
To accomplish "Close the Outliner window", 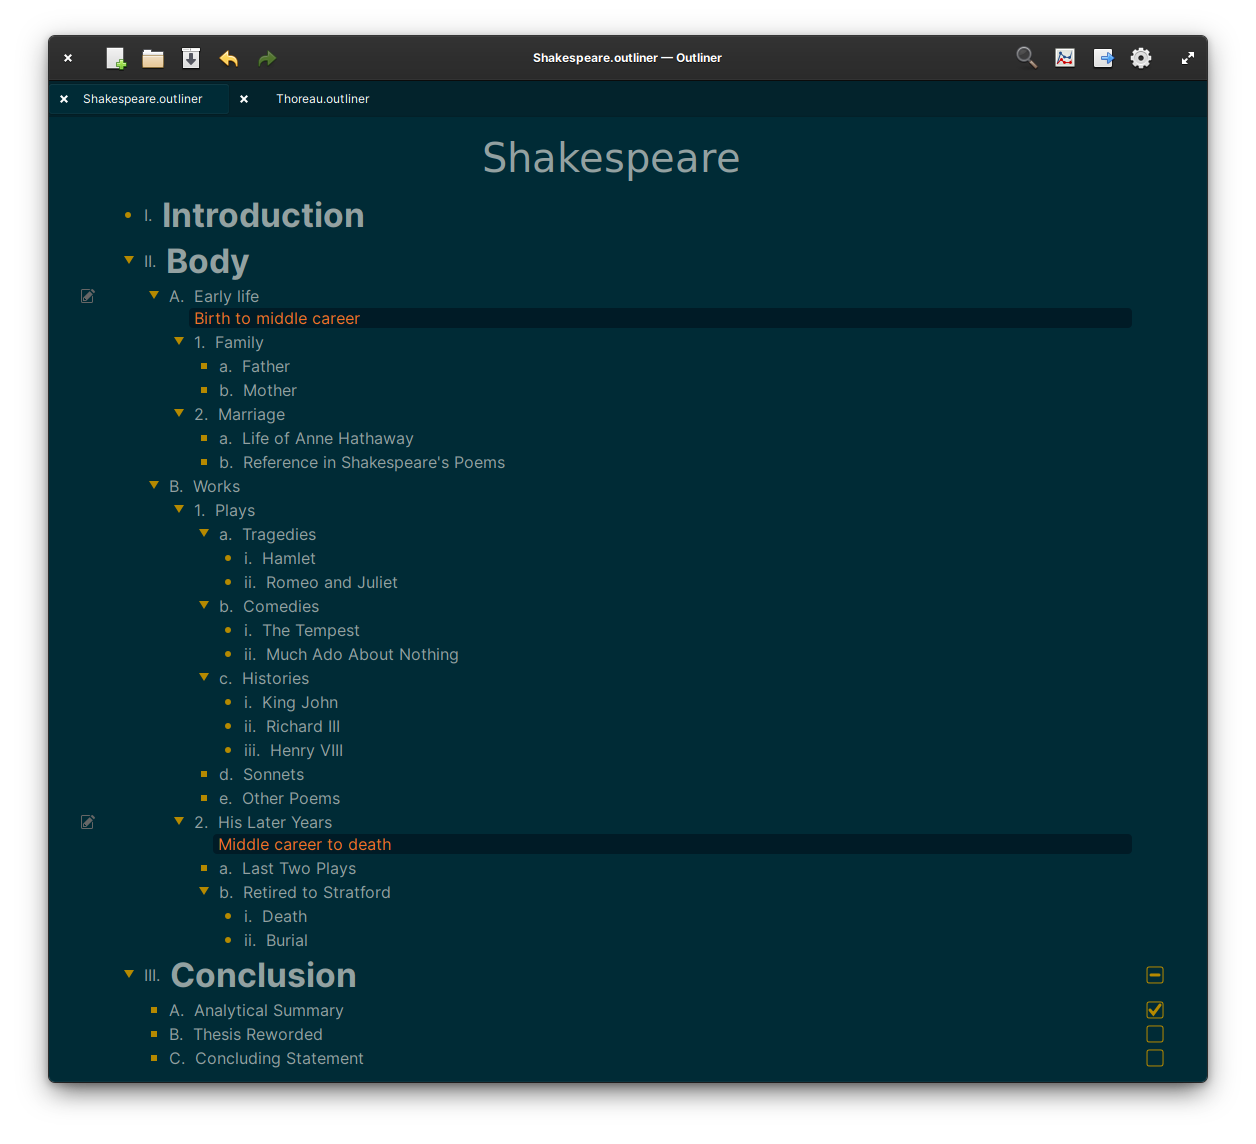I will pos(68,58).
